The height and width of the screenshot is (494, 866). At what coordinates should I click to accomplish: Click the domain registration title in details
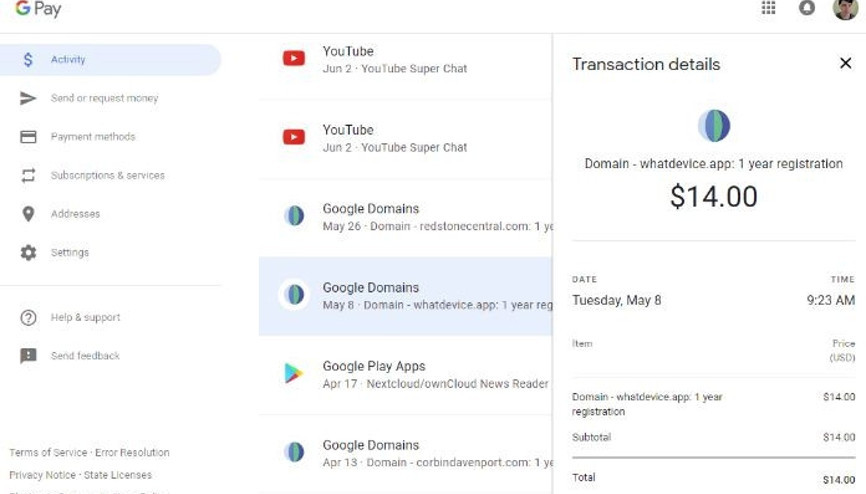[714, 164]
